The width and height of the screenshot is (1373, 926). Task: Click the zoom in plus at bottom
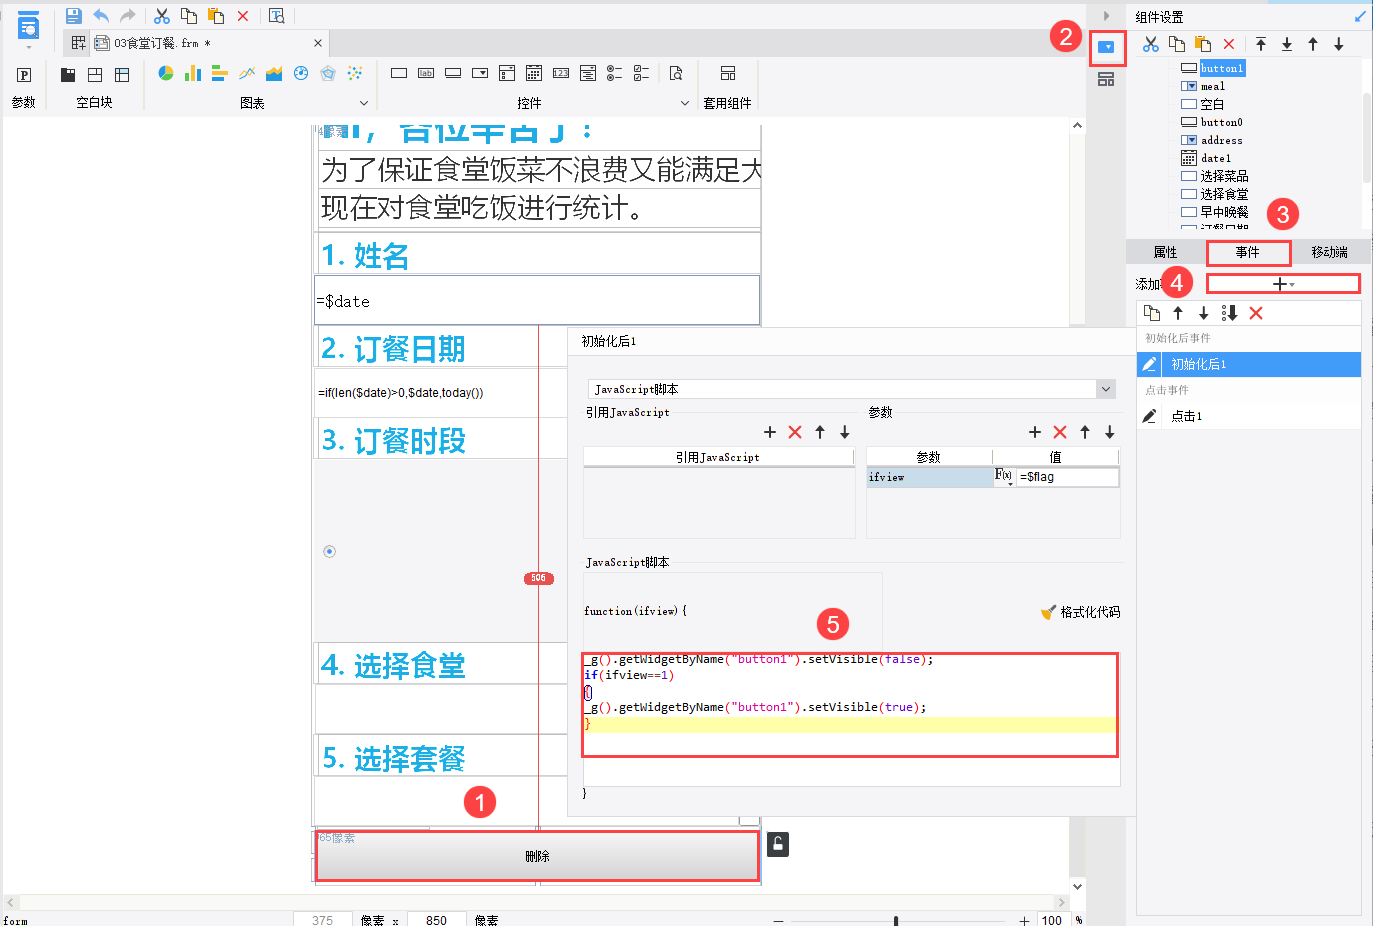(x=1024, y=920)
